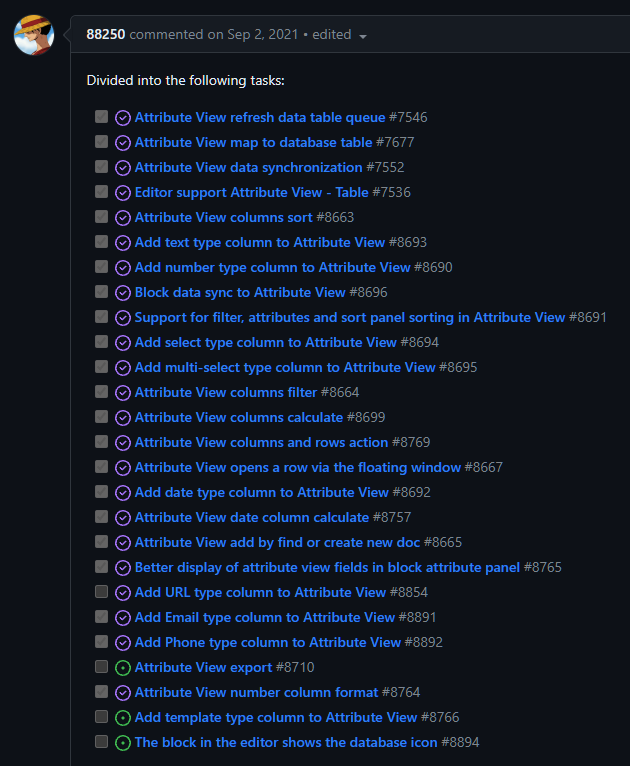Click the closed-issue icon beside Add URL type column
The image size is (630, 766).
[x=123, y=592]
